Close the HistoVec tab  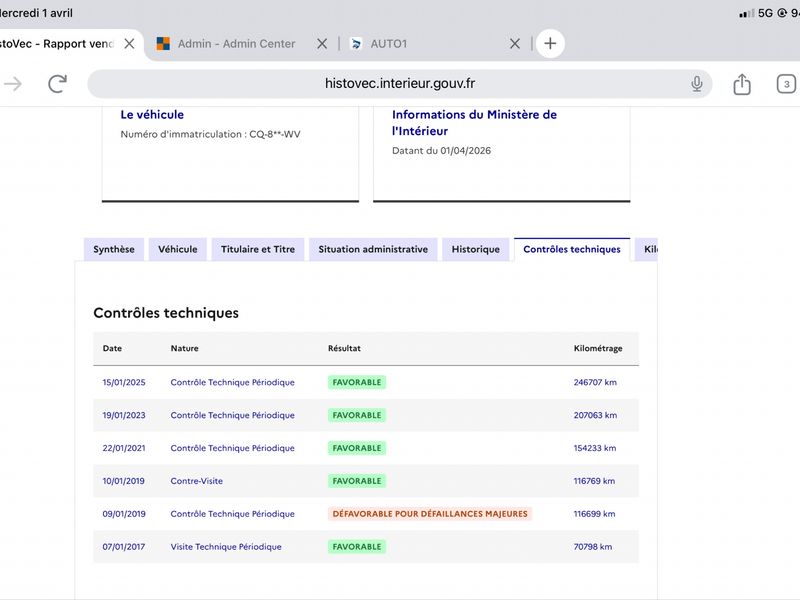(129, 44)
